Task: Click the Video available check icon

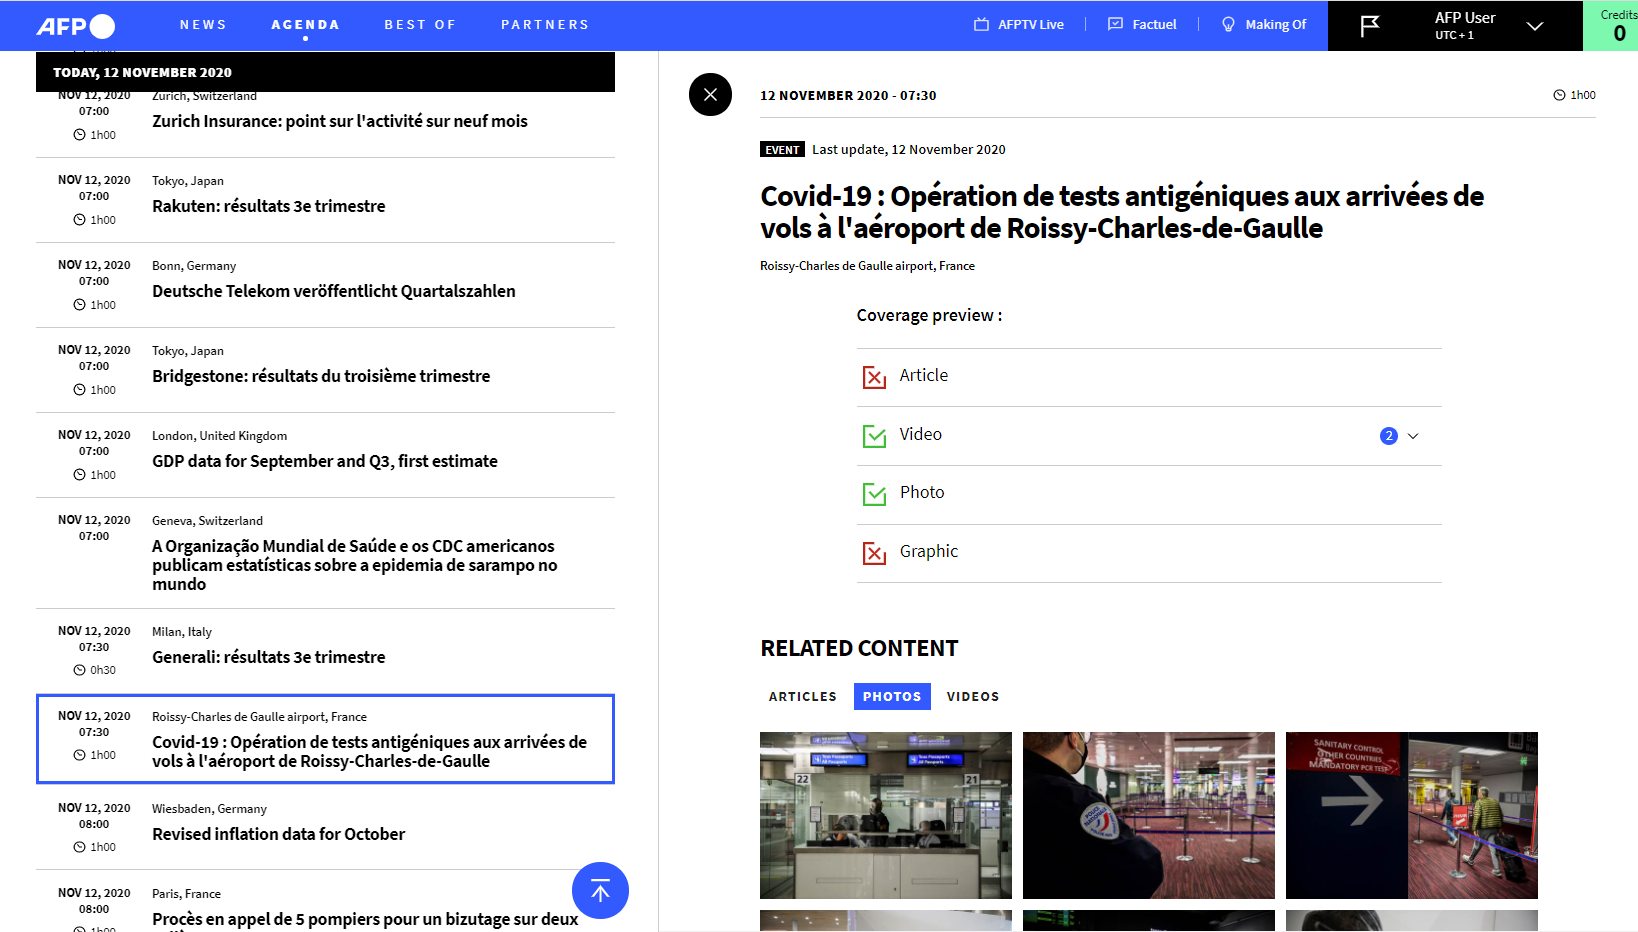Action: click(874, 436)
